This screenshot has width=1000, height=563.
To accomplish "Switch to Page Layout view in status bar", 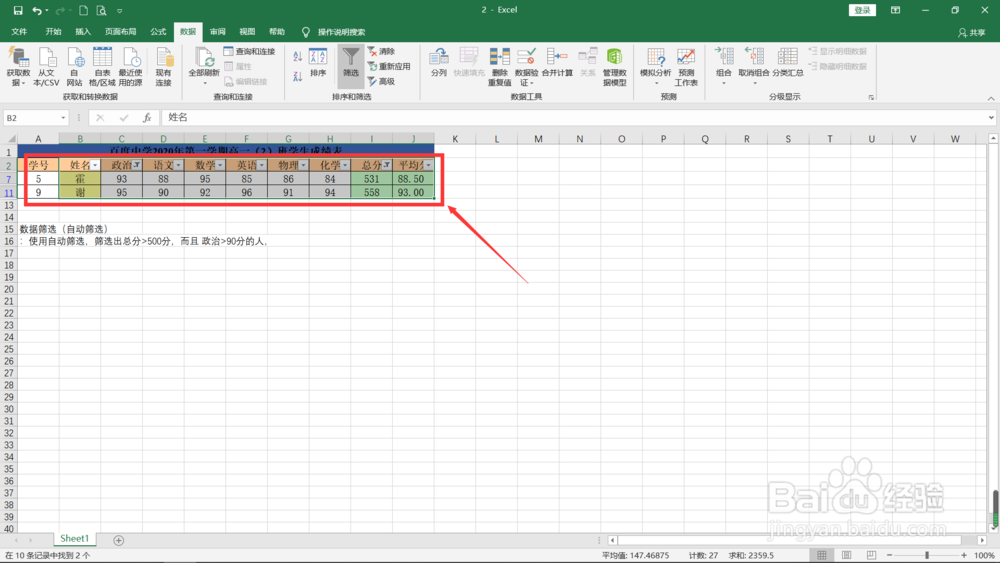I will coord(846,555).
